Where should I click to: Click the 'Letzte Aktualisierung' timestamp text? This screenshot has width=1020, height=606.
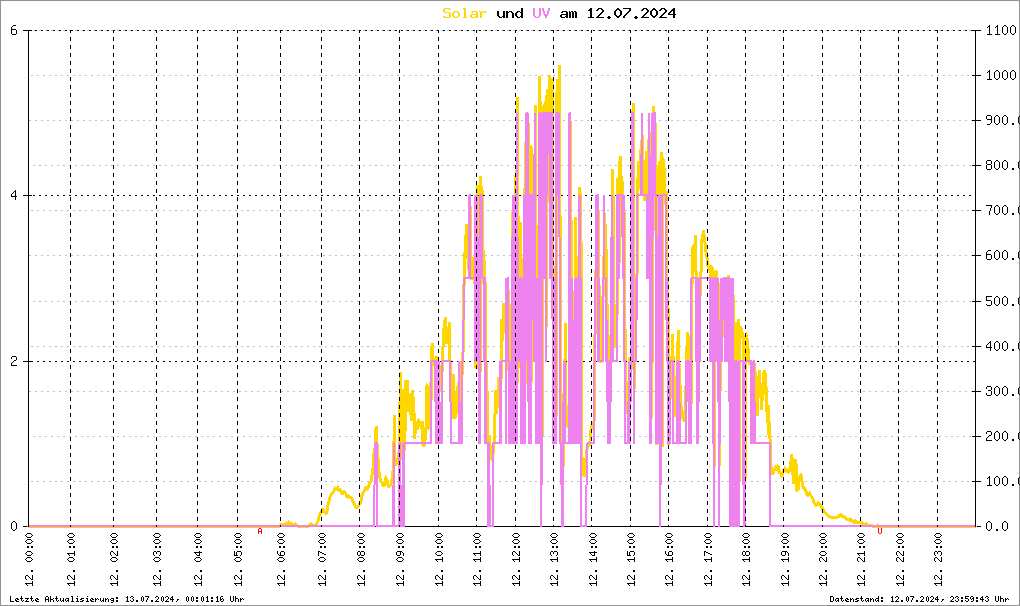(127, 599)
